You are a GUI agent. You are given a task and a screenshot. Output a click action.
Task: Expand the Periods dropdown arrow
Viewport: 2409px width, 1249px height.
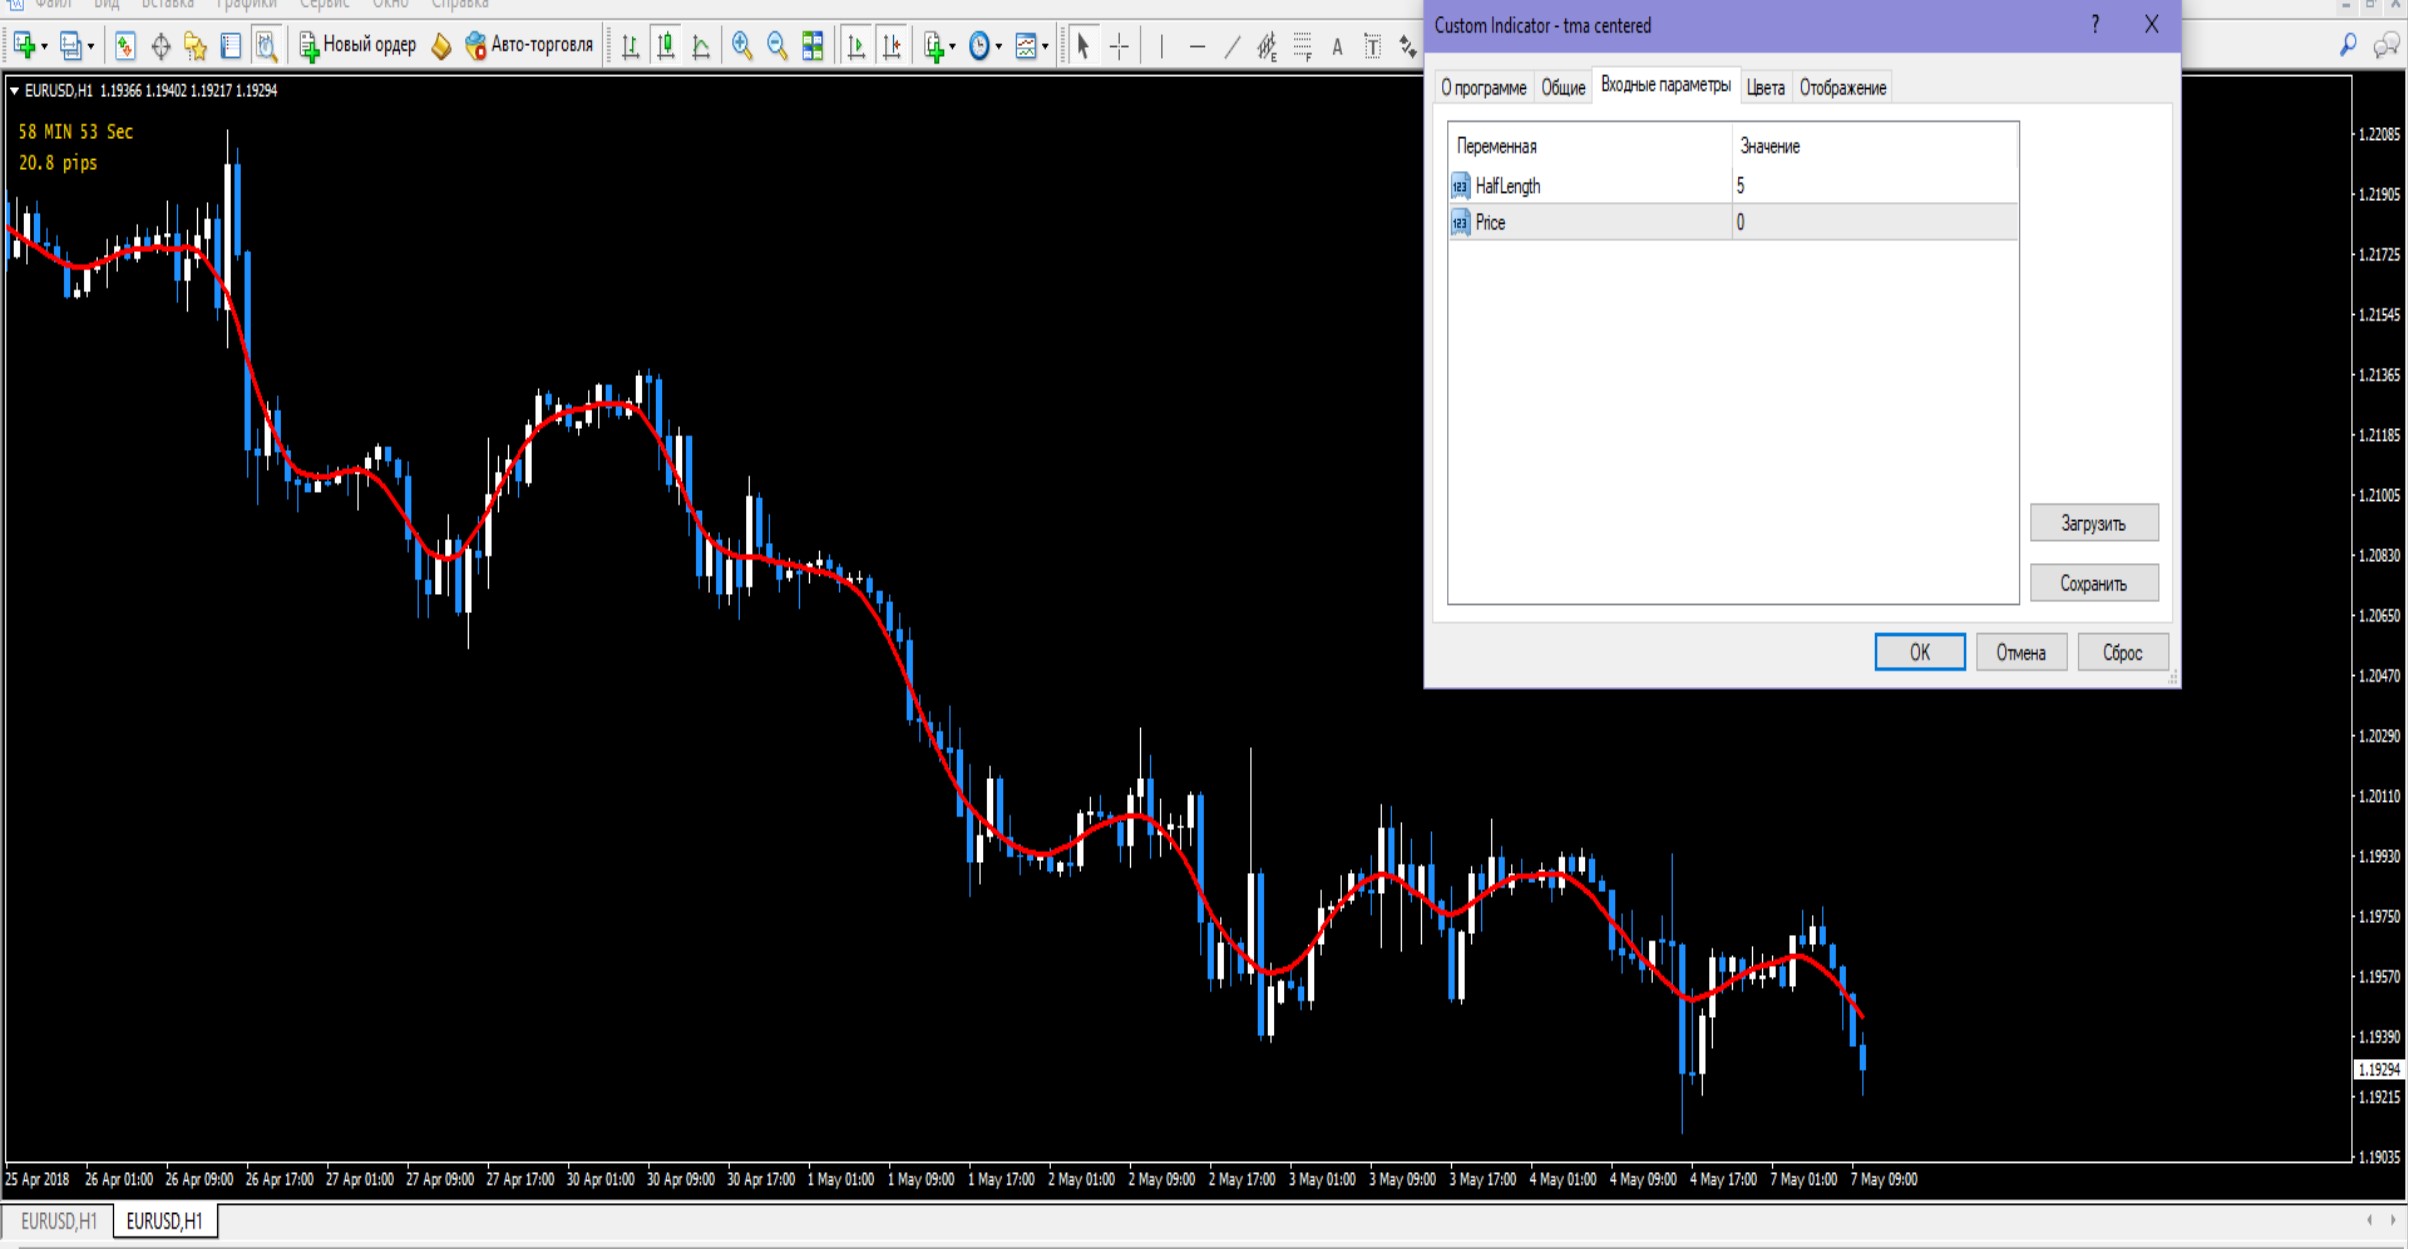(998, 46)
